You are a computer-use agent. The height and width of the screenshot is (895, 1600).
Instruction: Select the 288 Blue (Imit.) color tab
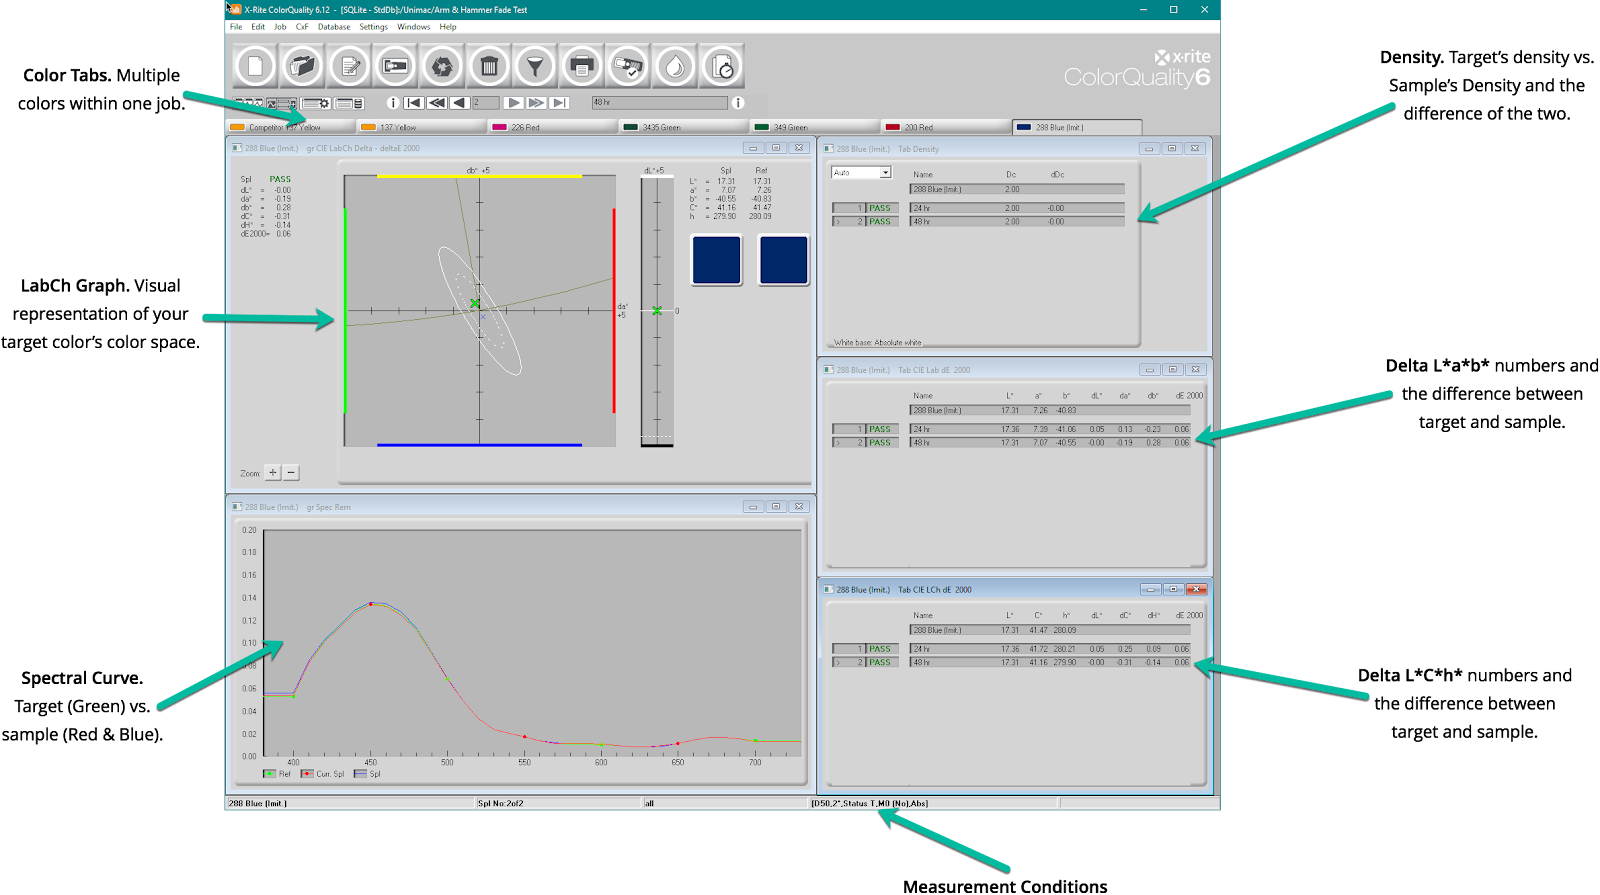click(x=1077, y=127)
